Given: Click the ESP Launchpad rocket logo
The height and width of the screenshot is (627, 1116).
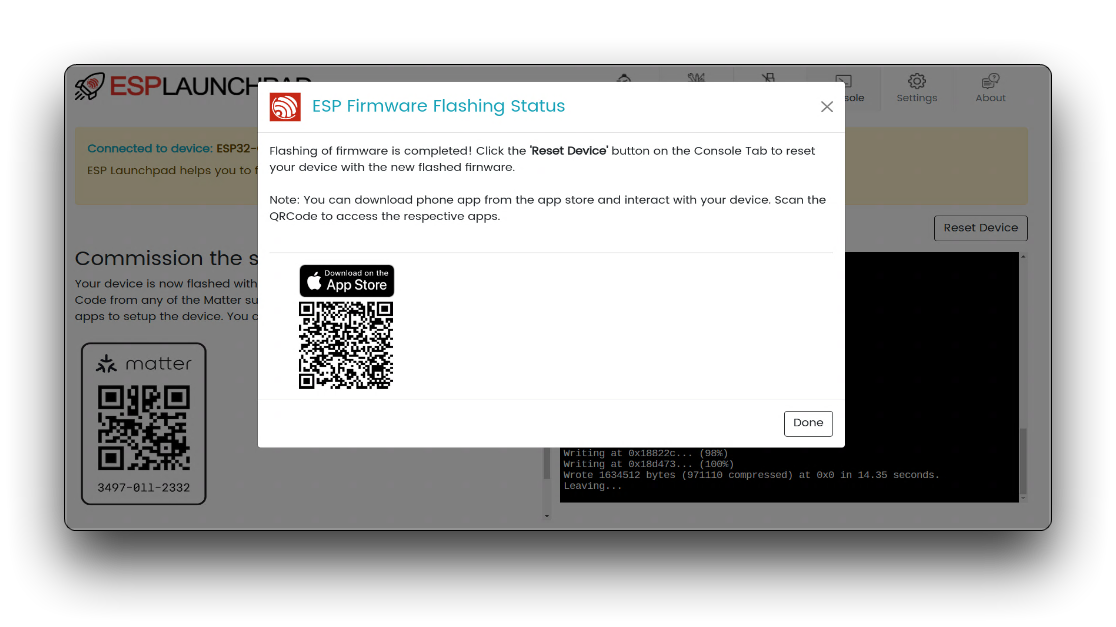Looking at the screenshot, I should click(x=90, y=86).
